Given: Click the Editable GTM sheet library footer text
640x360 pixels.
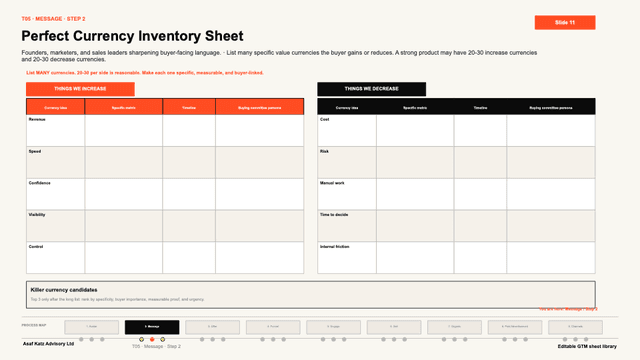Looking at the screenshot, I should click(587, 346).
